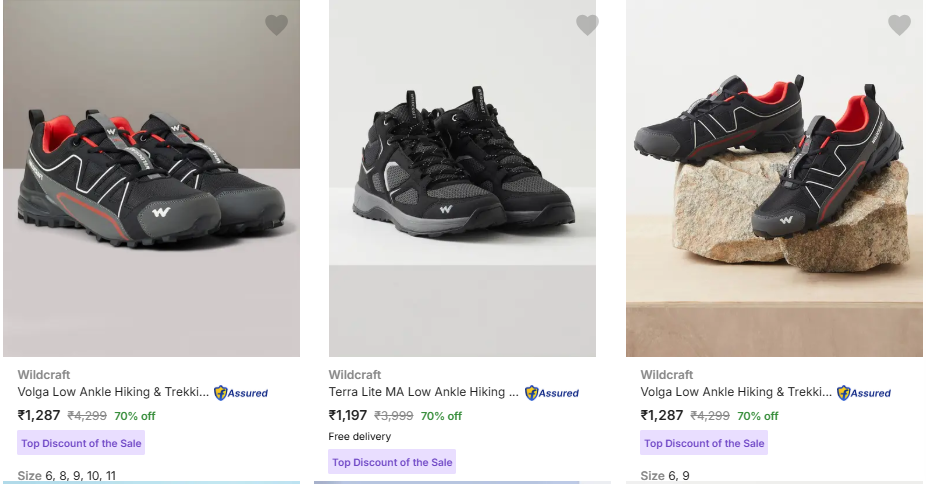Open Terra Lite MA Low Ankle title
This screenshot has height=484, width=926.
pos(424,392)
